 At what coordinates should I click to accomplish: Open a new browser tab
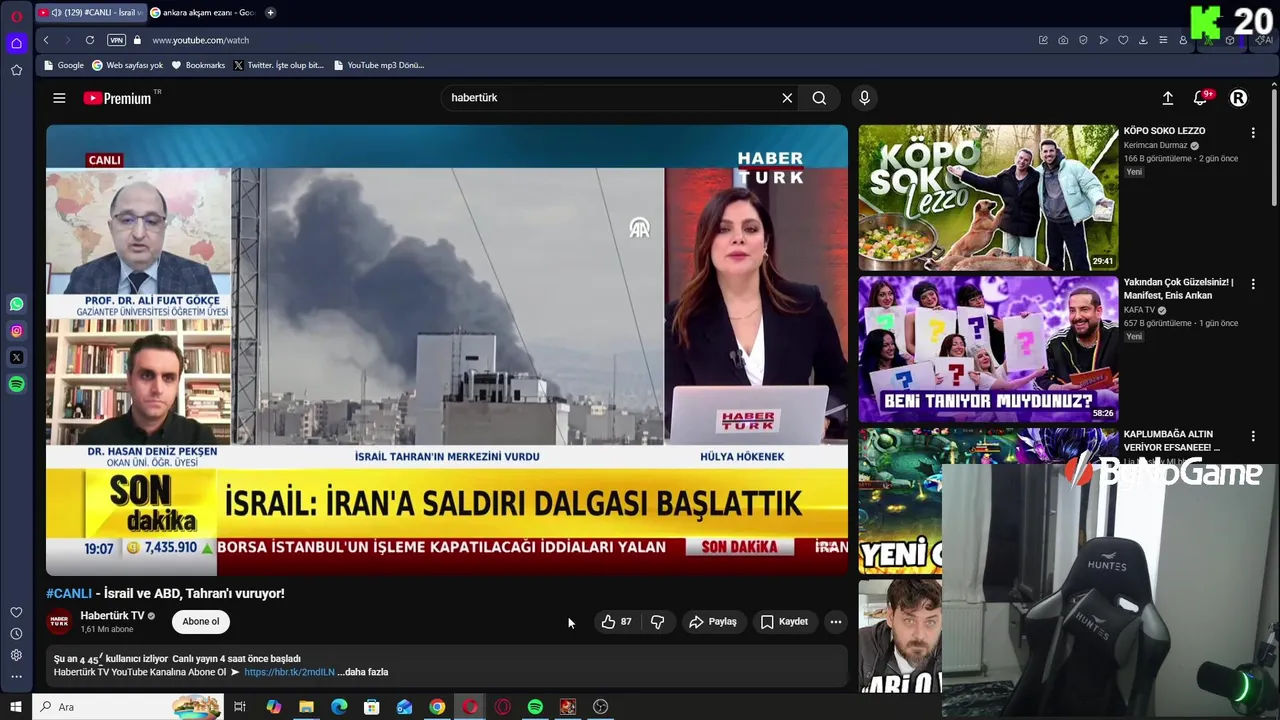click(270, 12)
